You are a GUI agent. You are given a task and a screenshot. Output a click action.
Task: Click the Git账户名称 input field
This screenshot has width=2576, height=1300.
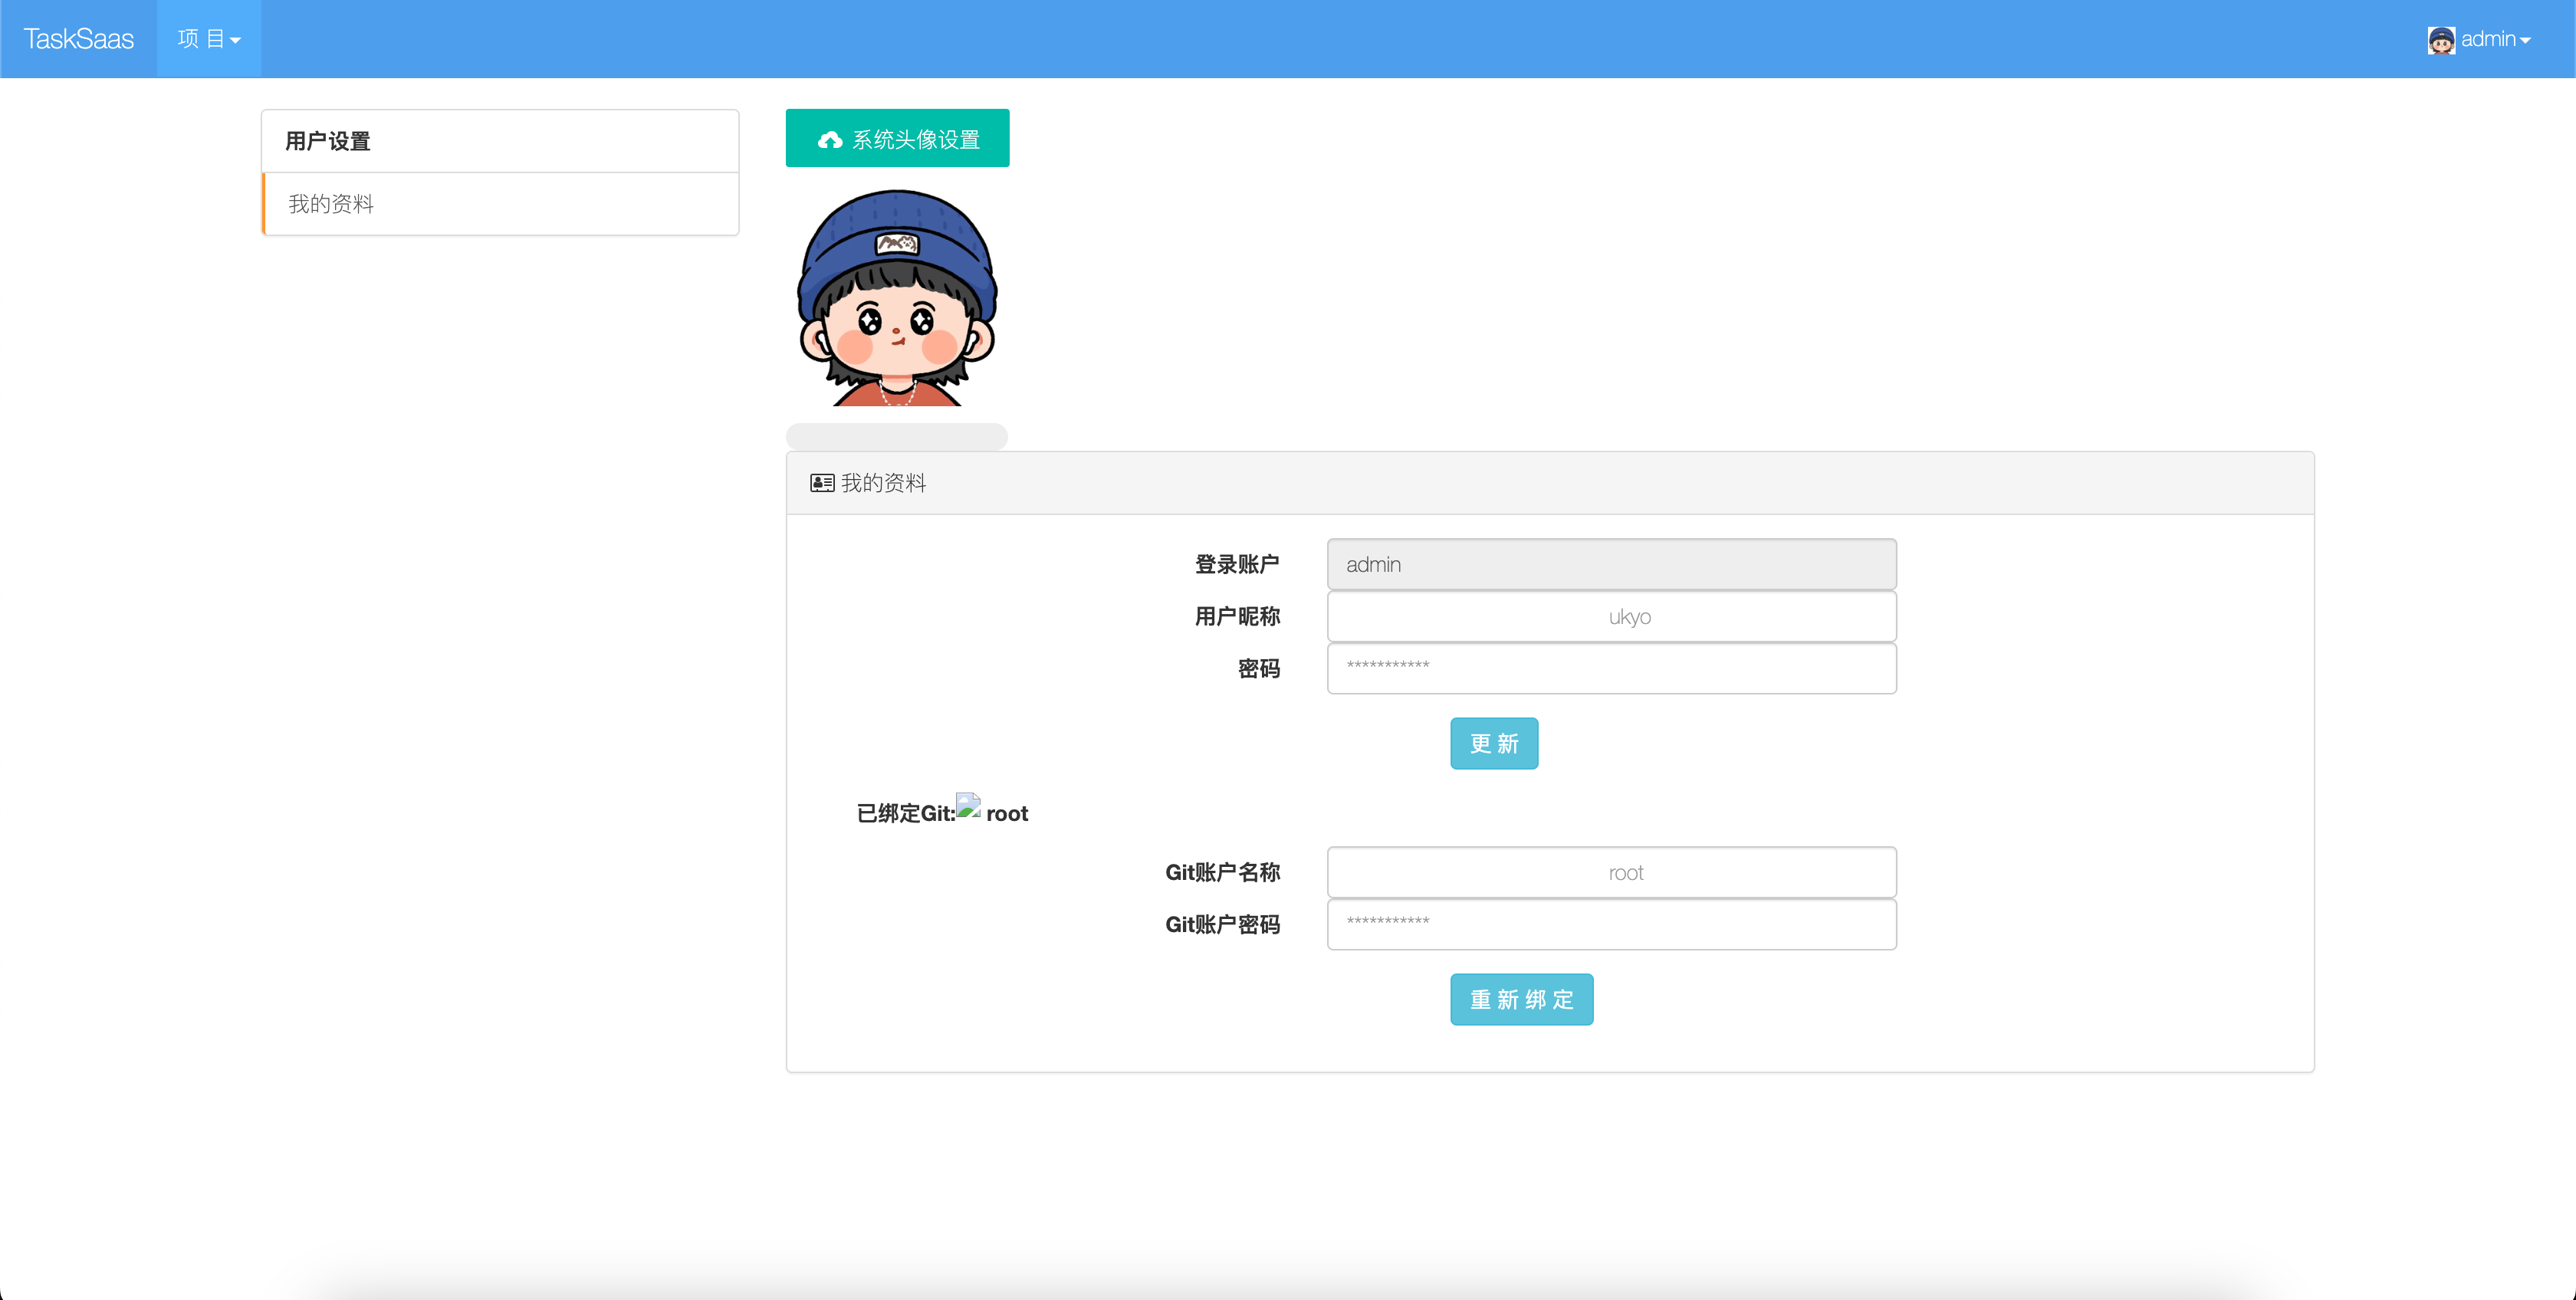point(1611,873)
